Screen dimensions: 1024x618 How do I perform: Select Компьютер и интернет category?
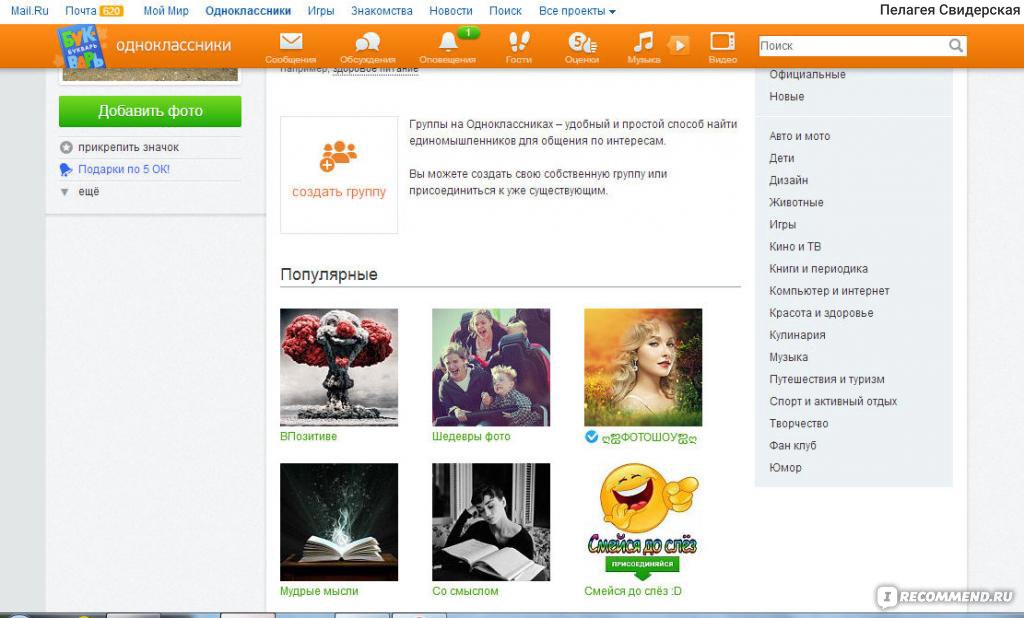click(829, 291)
